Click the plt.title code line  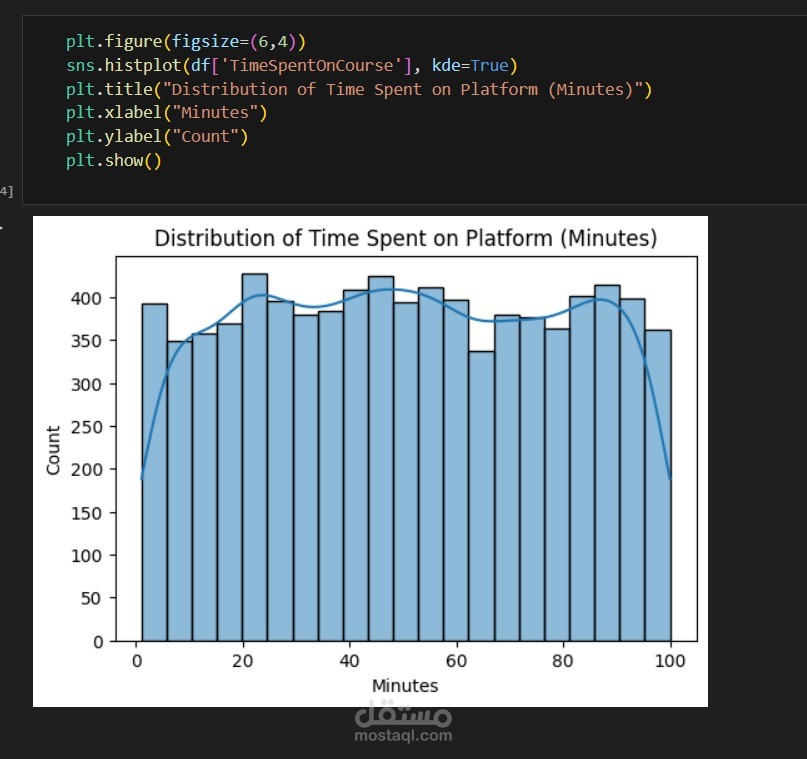coord(359,90)
